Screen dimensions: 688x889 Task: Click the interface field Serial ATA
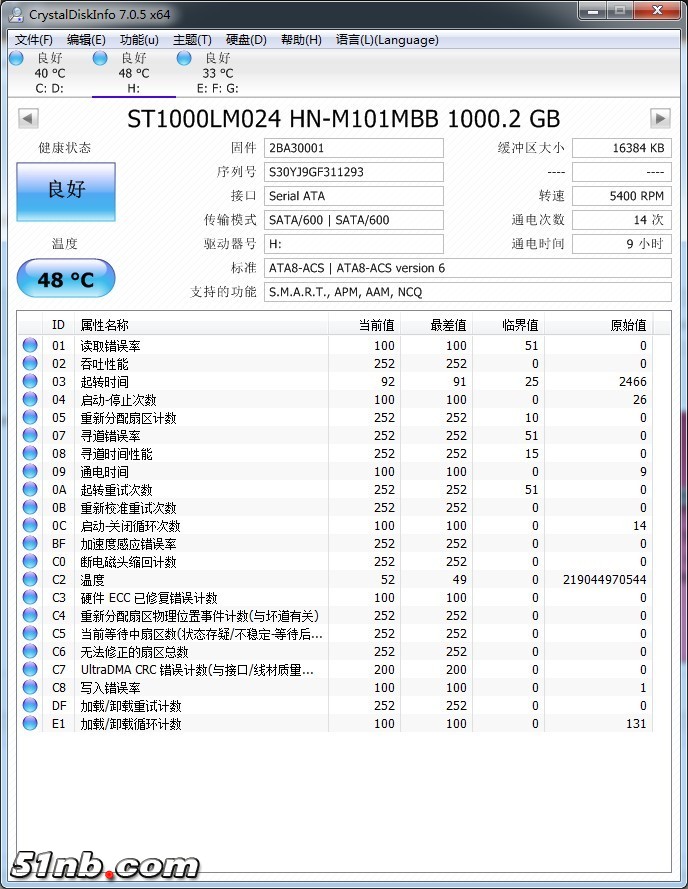[x=354, y=196]
